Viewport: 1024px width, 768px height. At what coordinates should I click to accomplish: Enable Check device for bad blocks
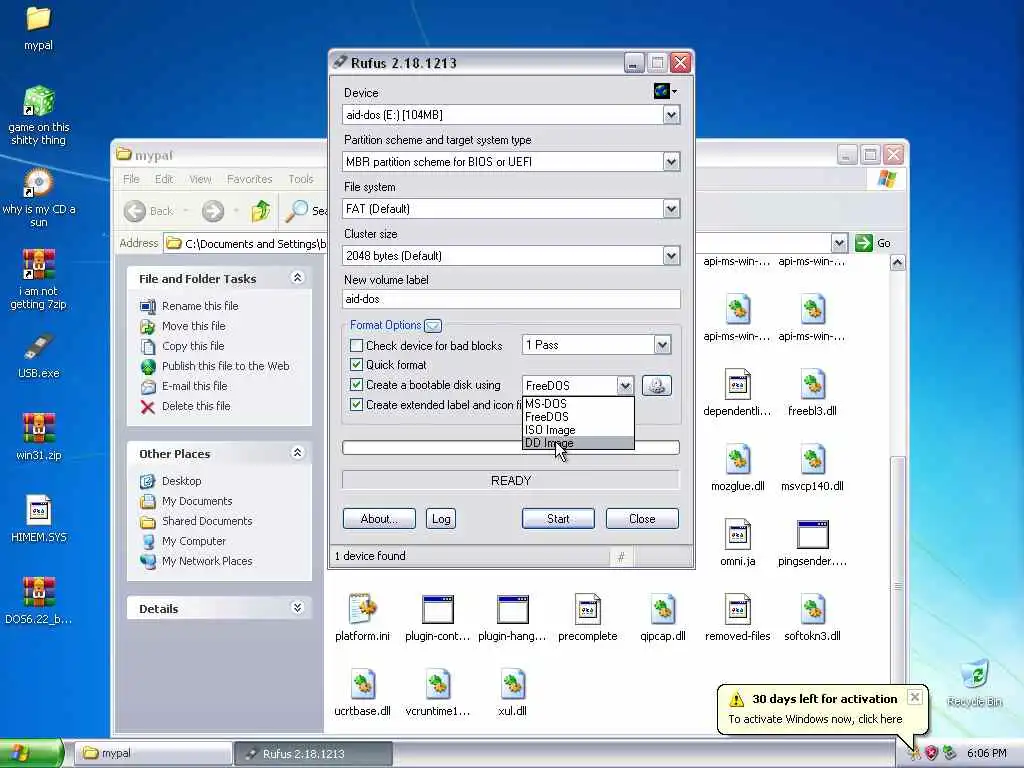(356, 345)
